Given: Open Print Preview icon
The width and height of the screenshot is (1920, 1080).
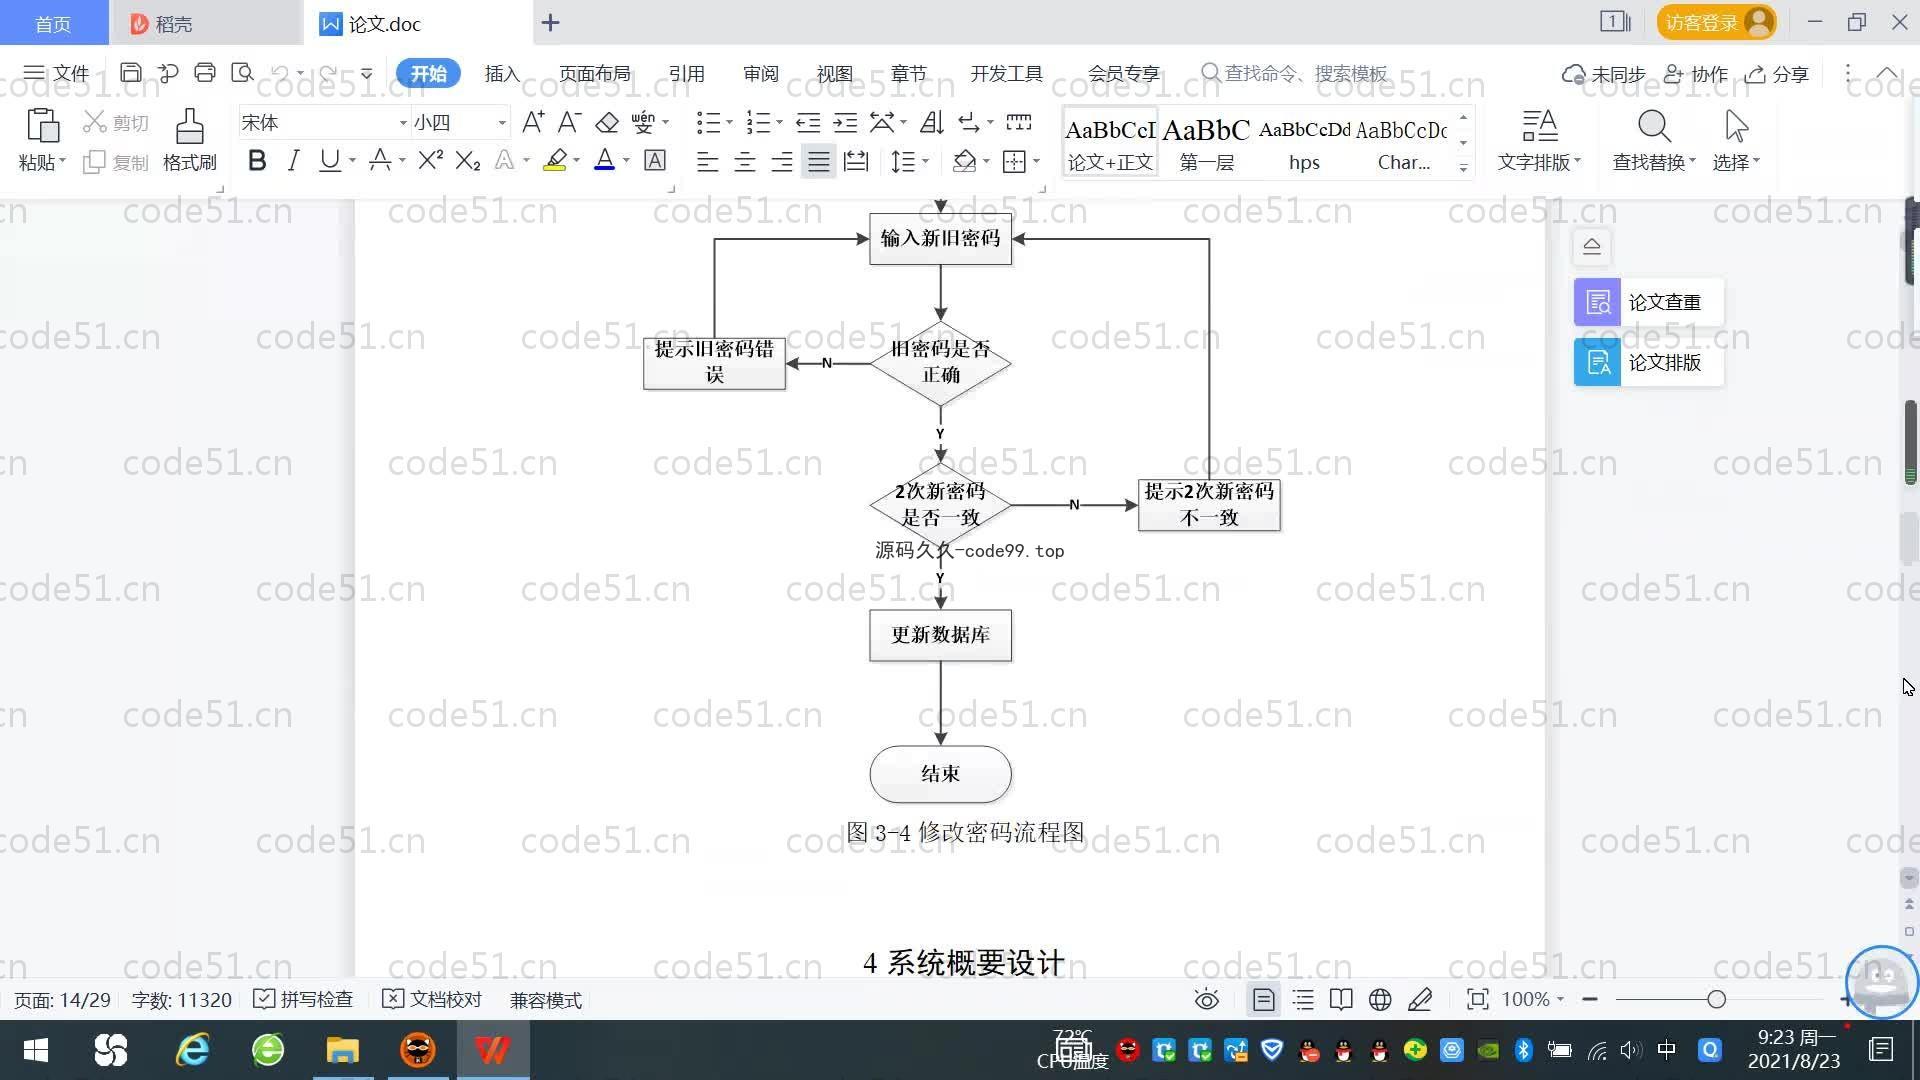Looking at the screenshot, I should [242, 73].
